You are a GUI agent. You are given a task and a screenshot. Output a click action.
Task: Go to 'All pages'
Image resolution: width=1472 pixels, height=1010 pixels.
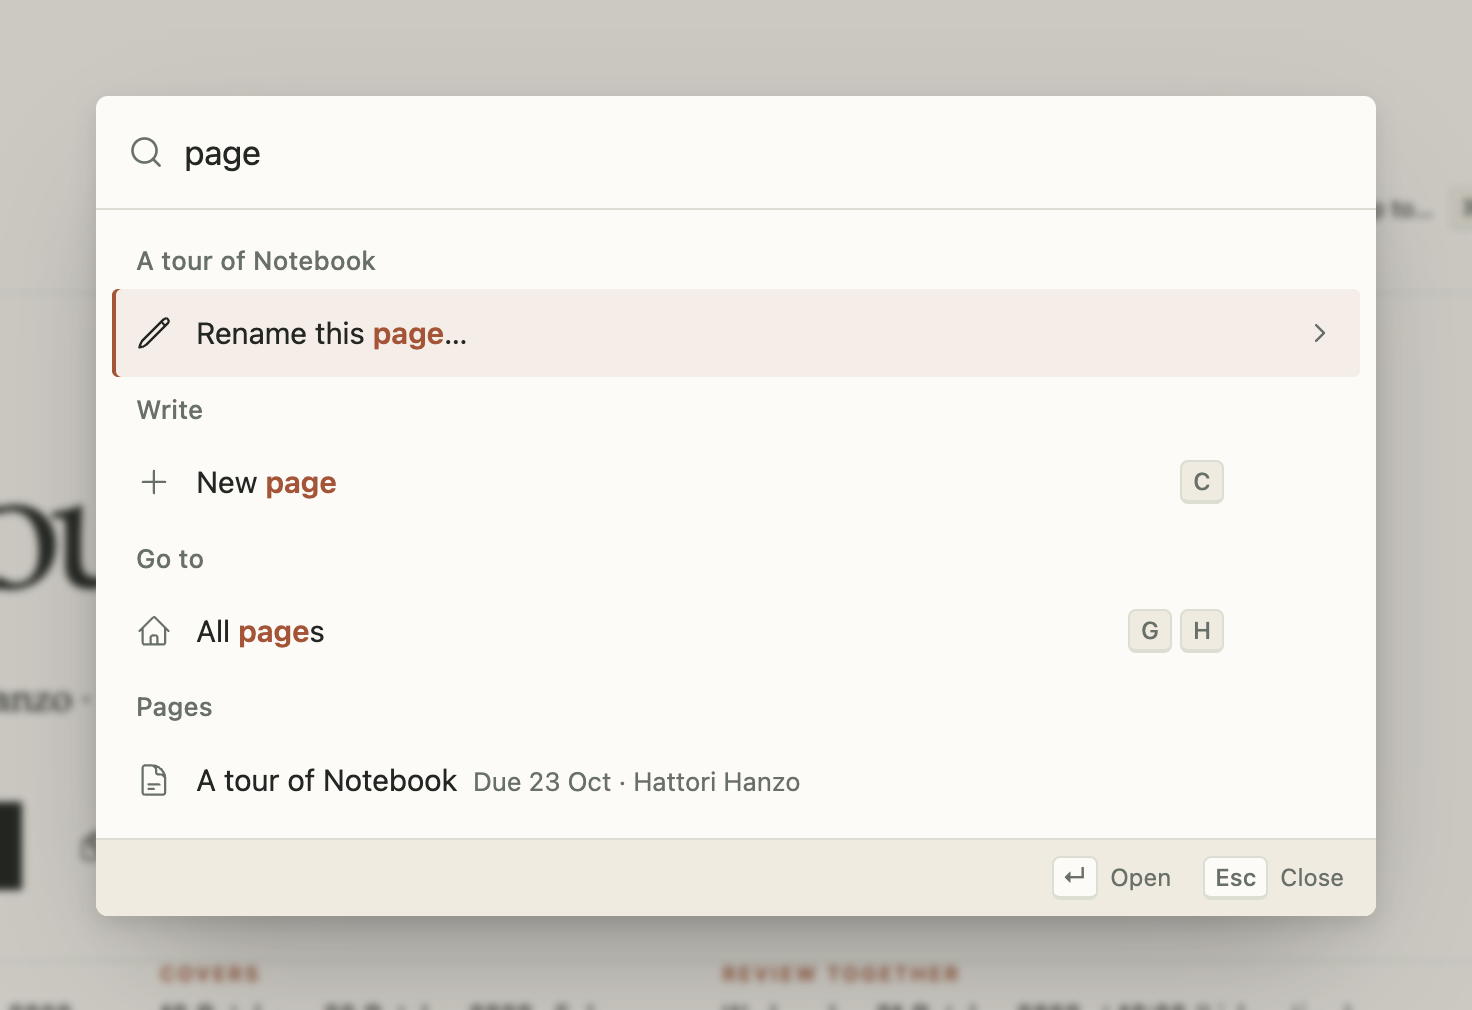click(736, 631)
